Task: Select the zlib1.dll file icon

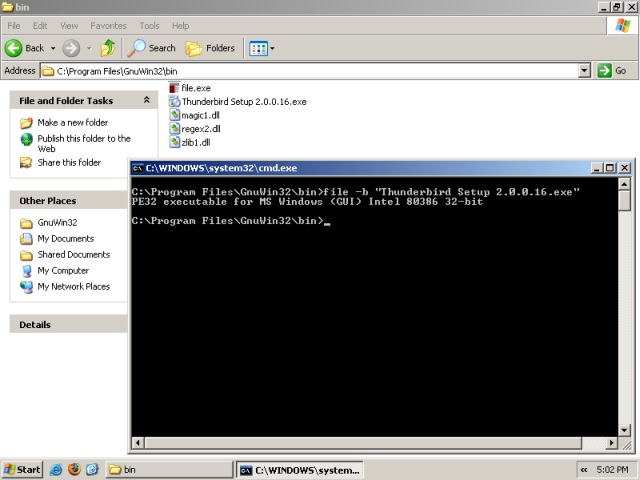Action: click(174, 142)
